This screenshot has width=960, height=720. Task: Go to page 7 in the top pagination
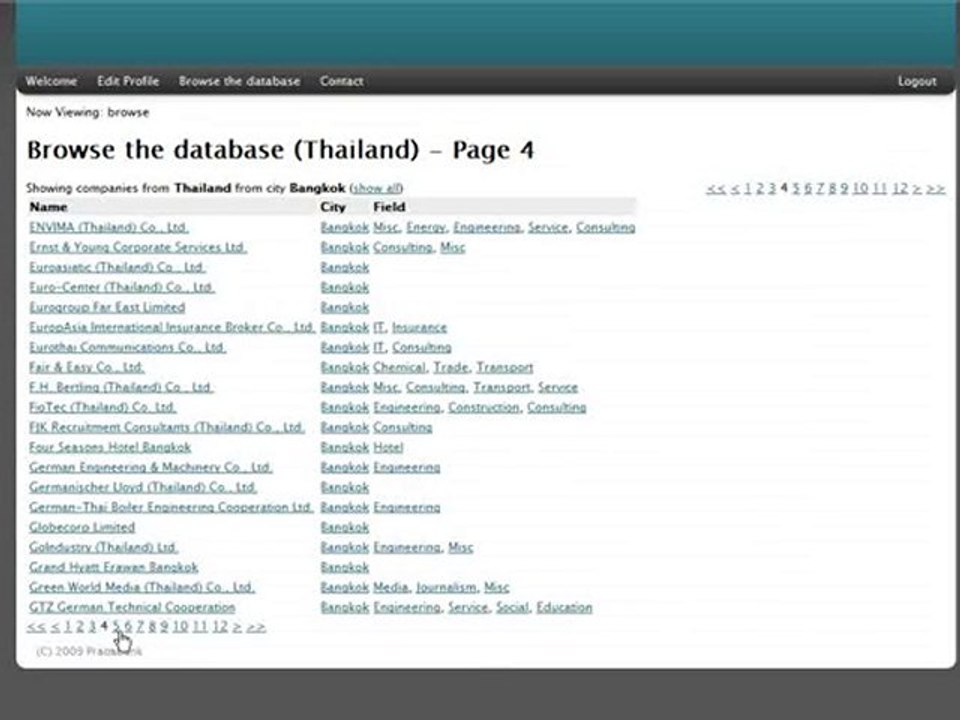[820, 188]
